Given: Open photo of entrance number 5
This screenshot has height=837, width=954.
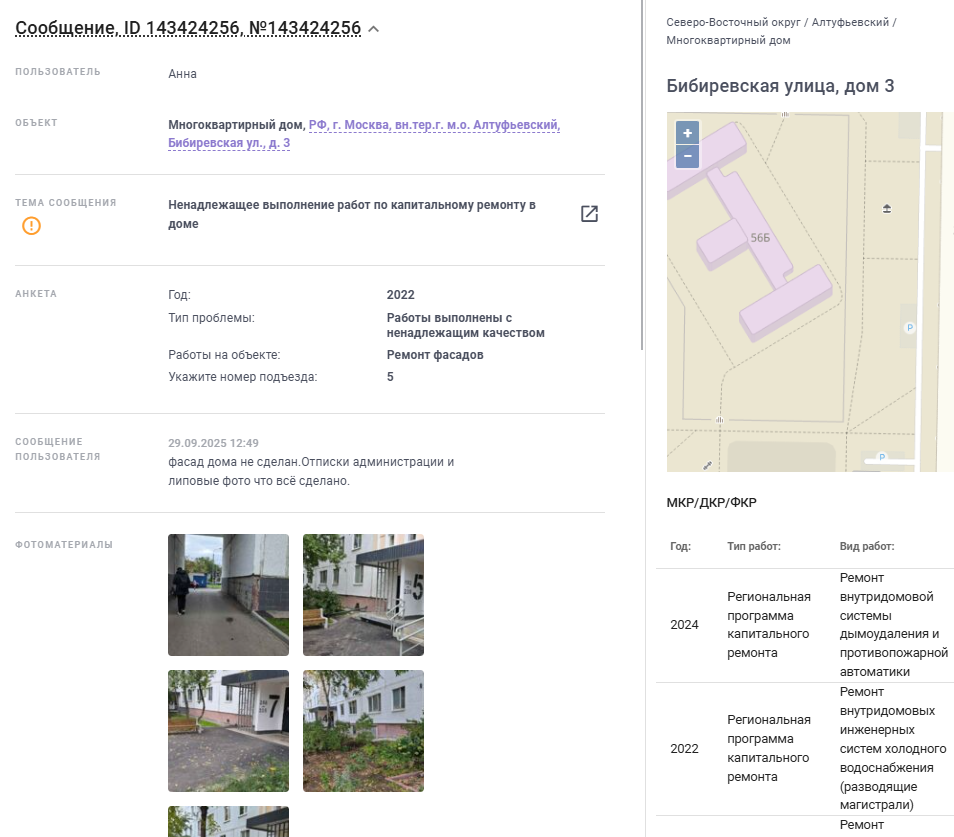Looking at the screenshot, I should pyautogui.click(x=363, y=595).
